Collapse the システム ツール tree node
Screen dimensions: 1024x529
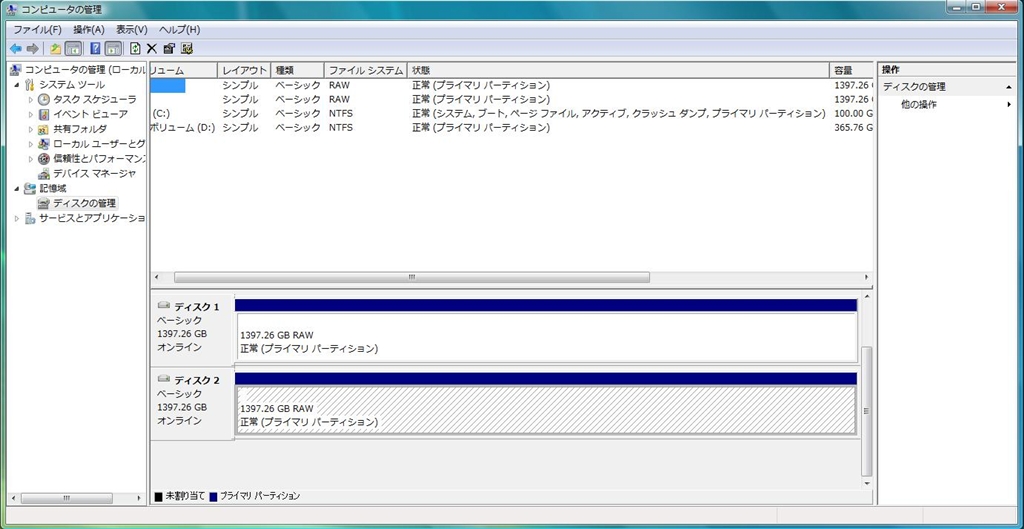pos(17,85)
